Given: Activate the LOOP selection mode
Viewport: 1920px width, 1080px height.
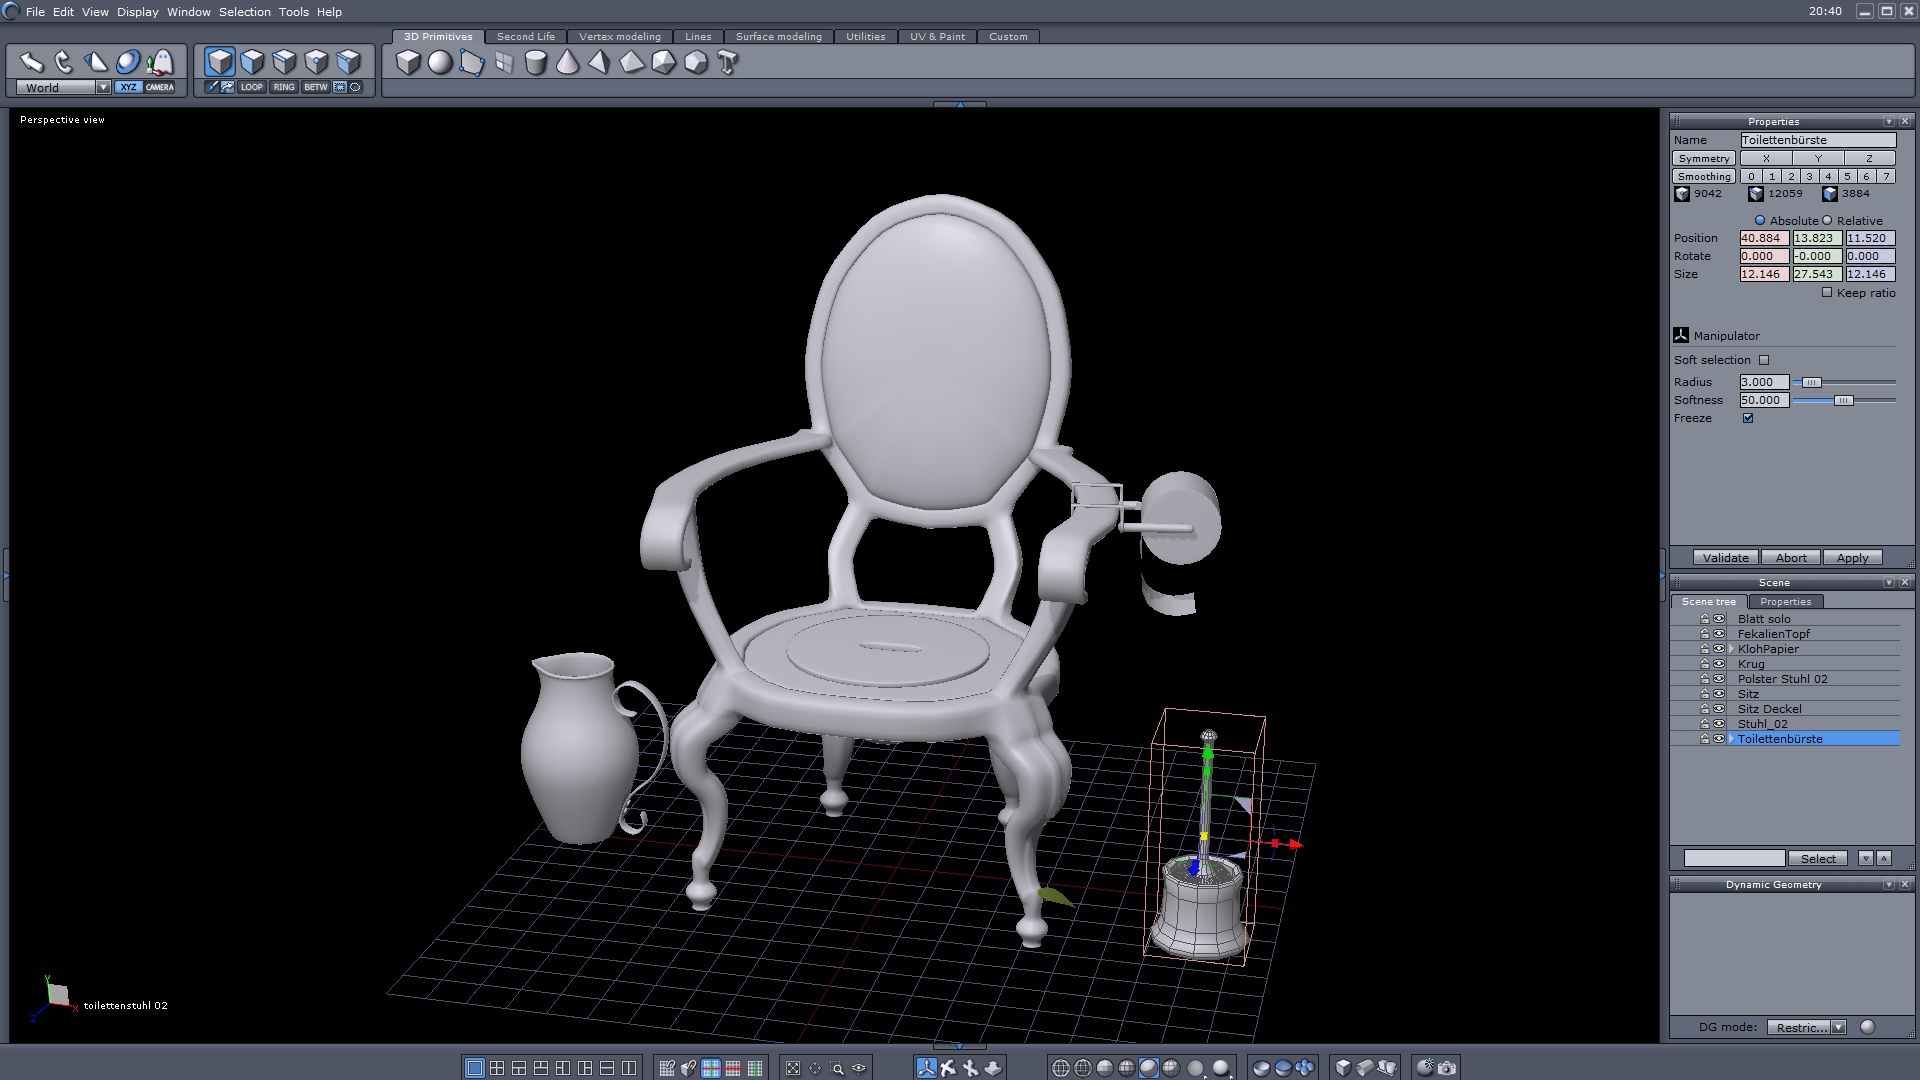Looking at the screenshot, I should pos(251,87).
